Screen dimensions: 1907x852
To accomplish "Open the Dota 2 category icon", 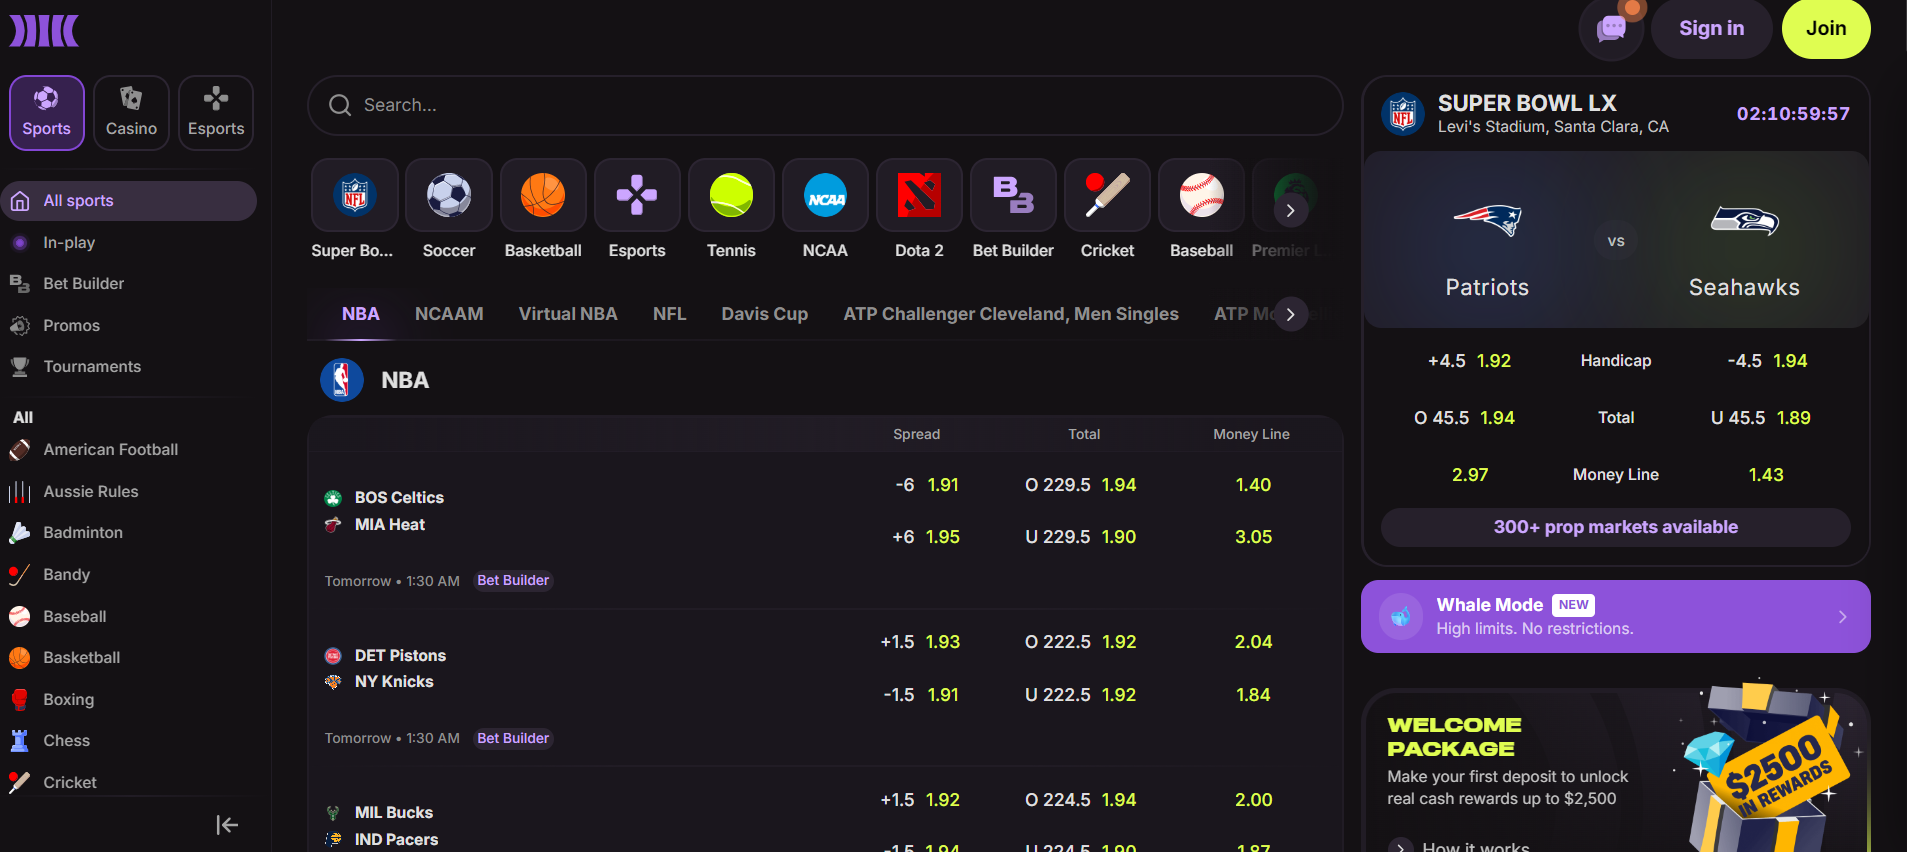I will pyautogui.click(x=919, y=195).
